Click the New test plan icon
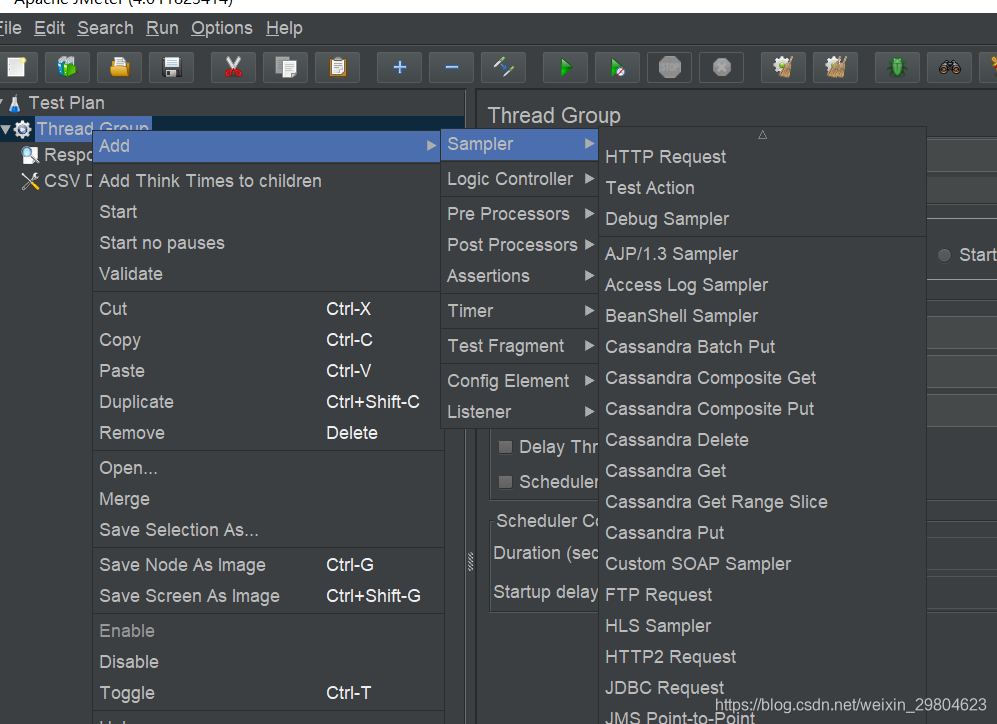Screen dimensions: 997x724 coord(16,67)
